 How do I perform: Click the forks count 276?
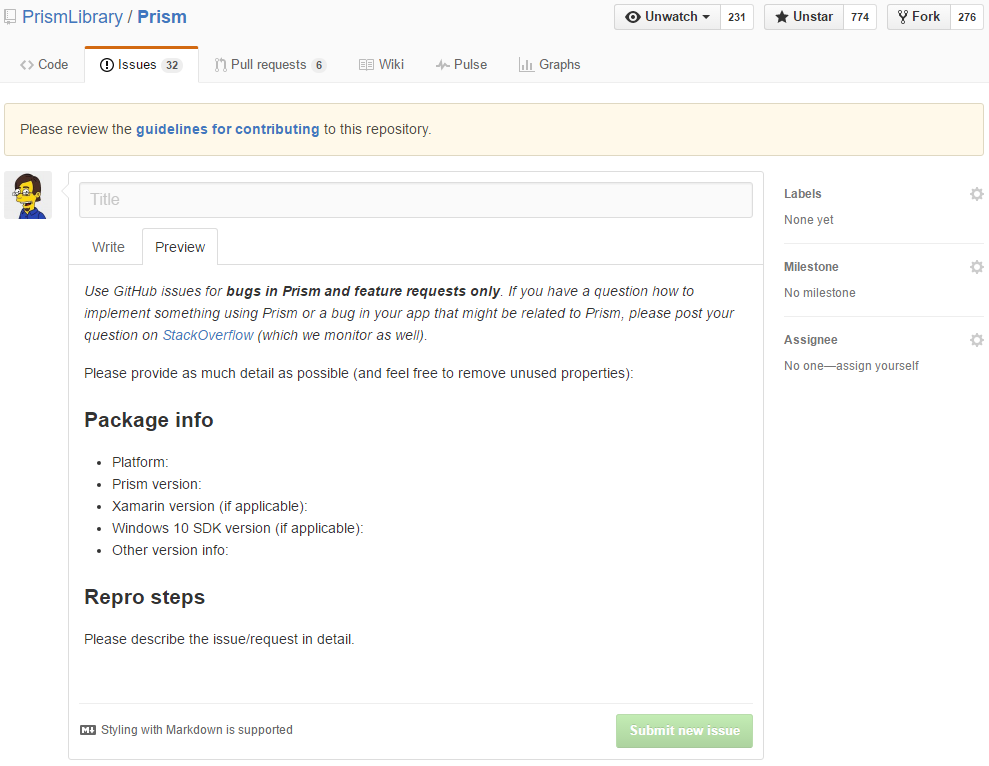pyautogui.click(x=967, y=17)
